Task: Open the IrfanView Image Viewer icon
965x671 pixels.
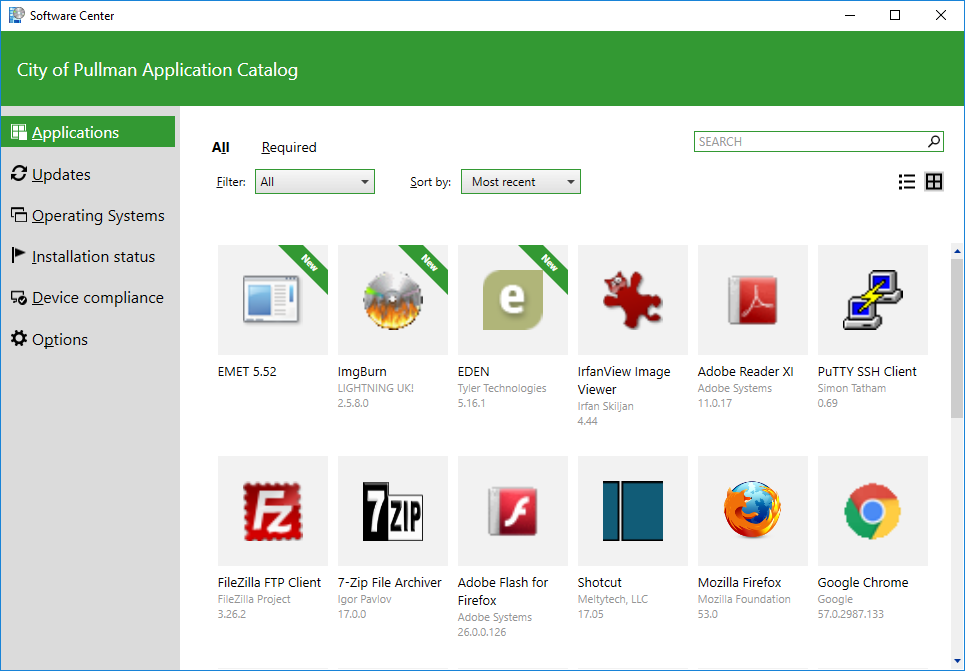Action: [x=632, y=300]
